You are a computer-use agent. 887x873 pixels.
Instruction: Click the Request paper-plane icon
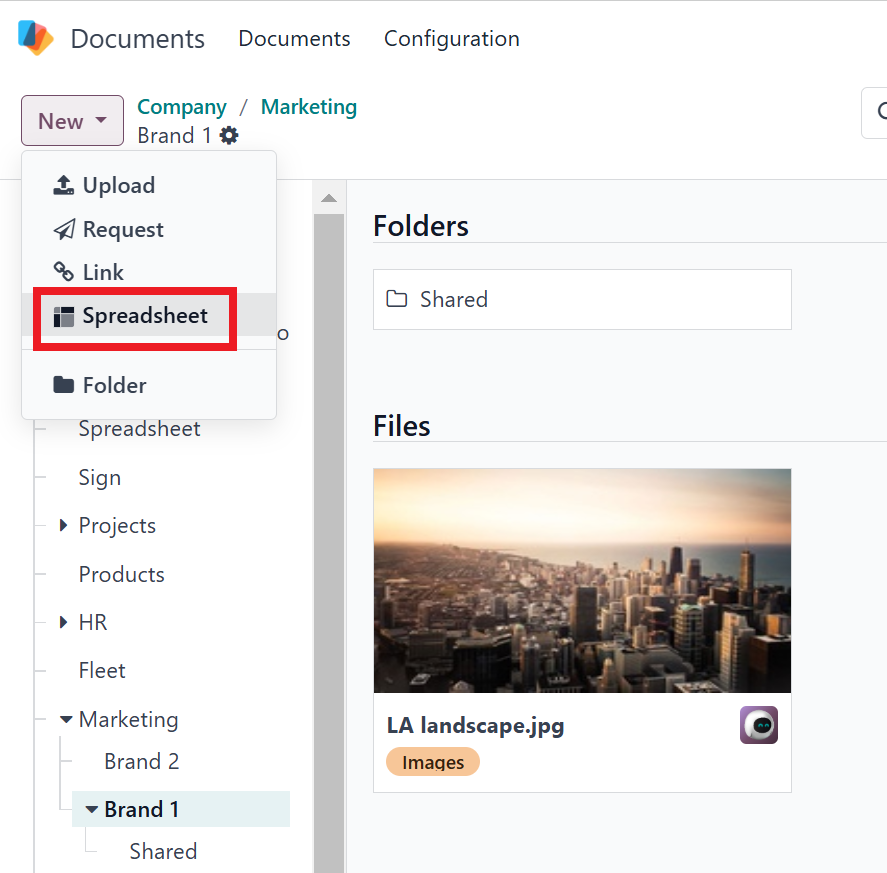(x=64, y=229)
